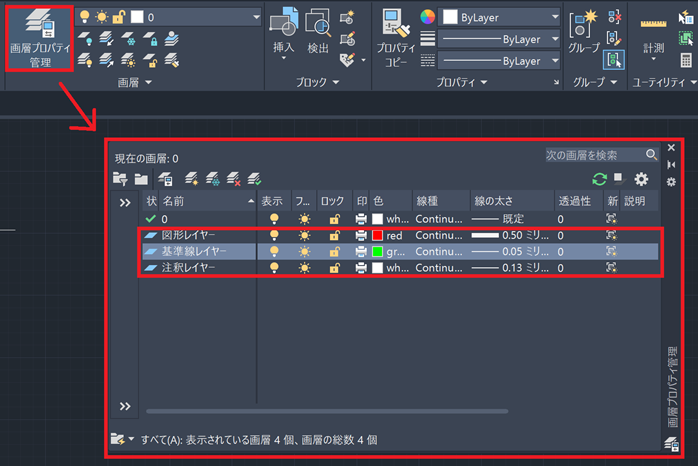The height and width of the screenshot is (466, 698).
Task: Click the auto-hide button below the palette close X
Action: tap(671, 164)
